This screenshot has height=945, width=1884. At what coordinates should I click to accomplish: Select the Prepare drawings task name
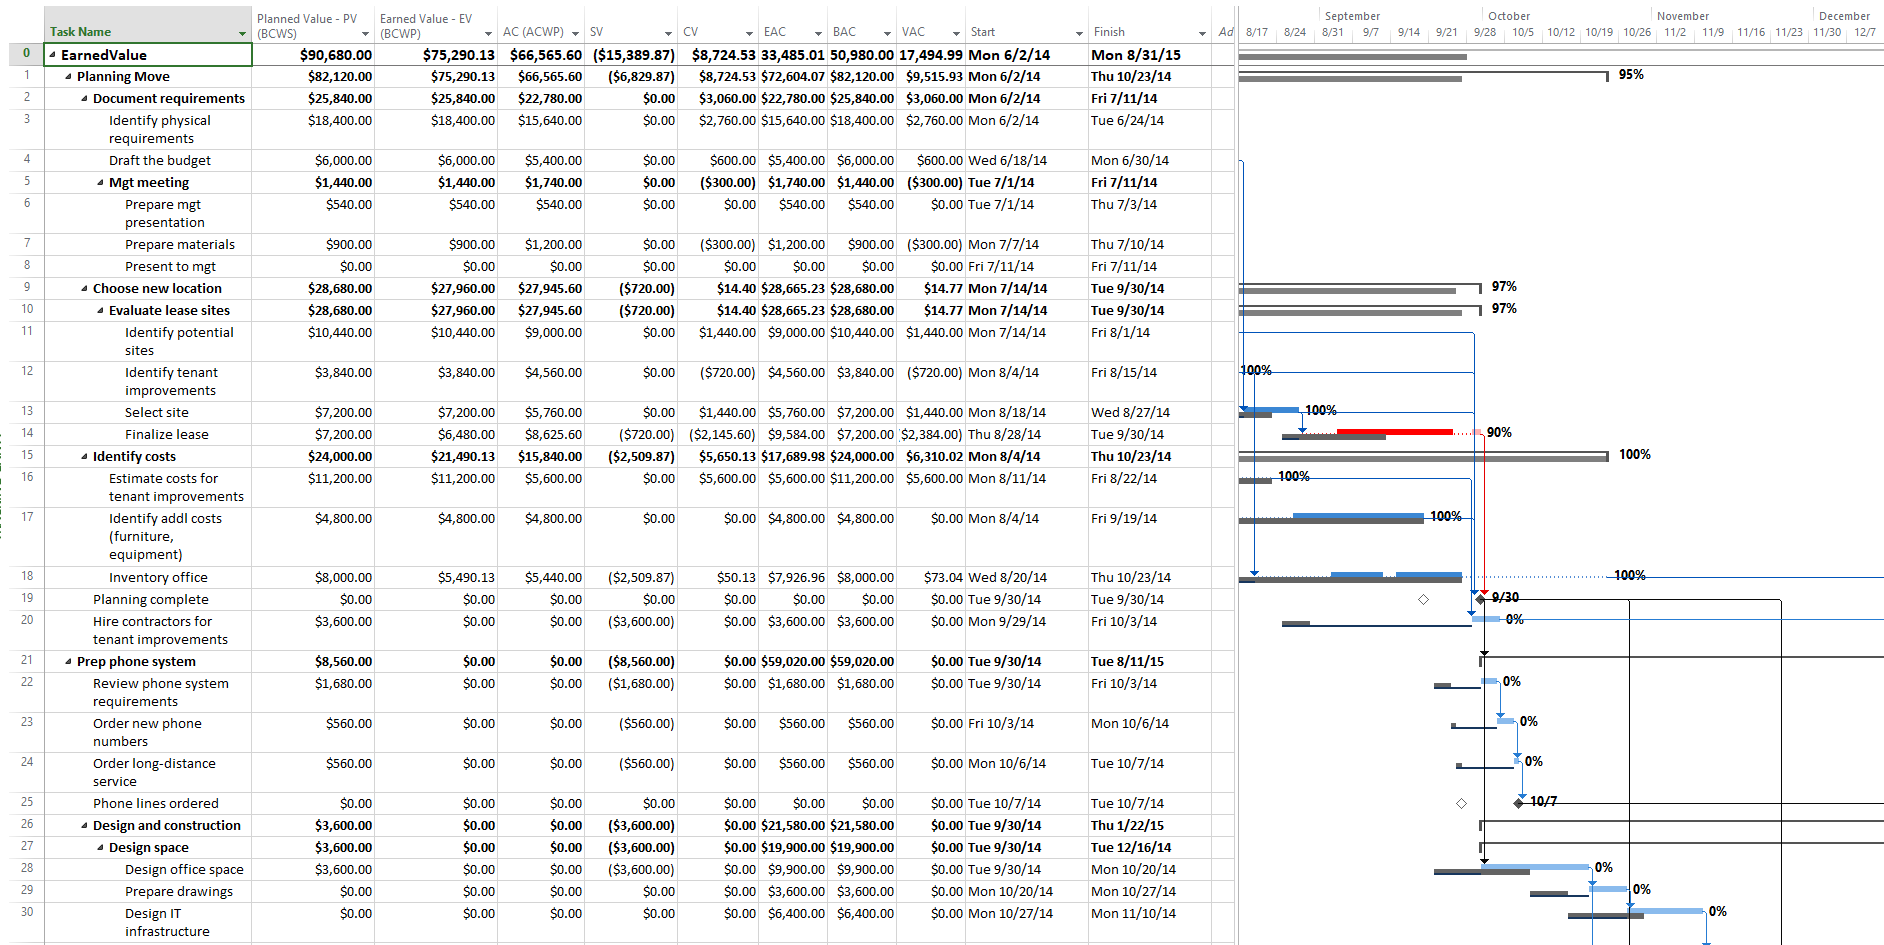tap(179, 892)
